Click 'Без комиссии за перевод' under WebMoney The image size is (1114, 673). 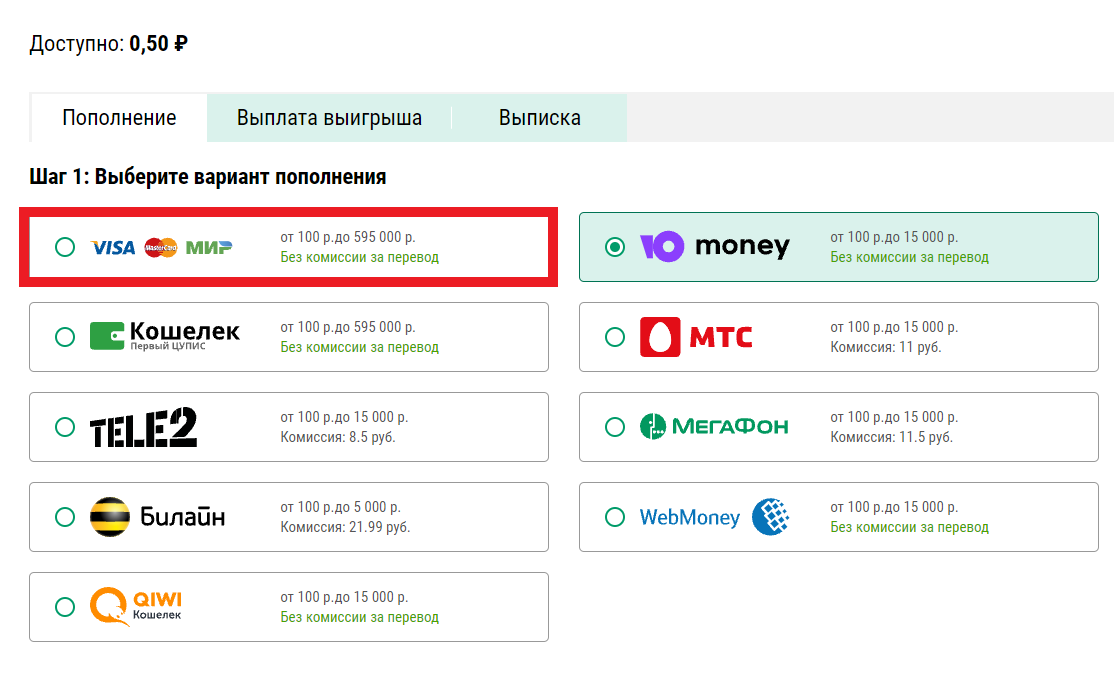click(x=909, y=527)
